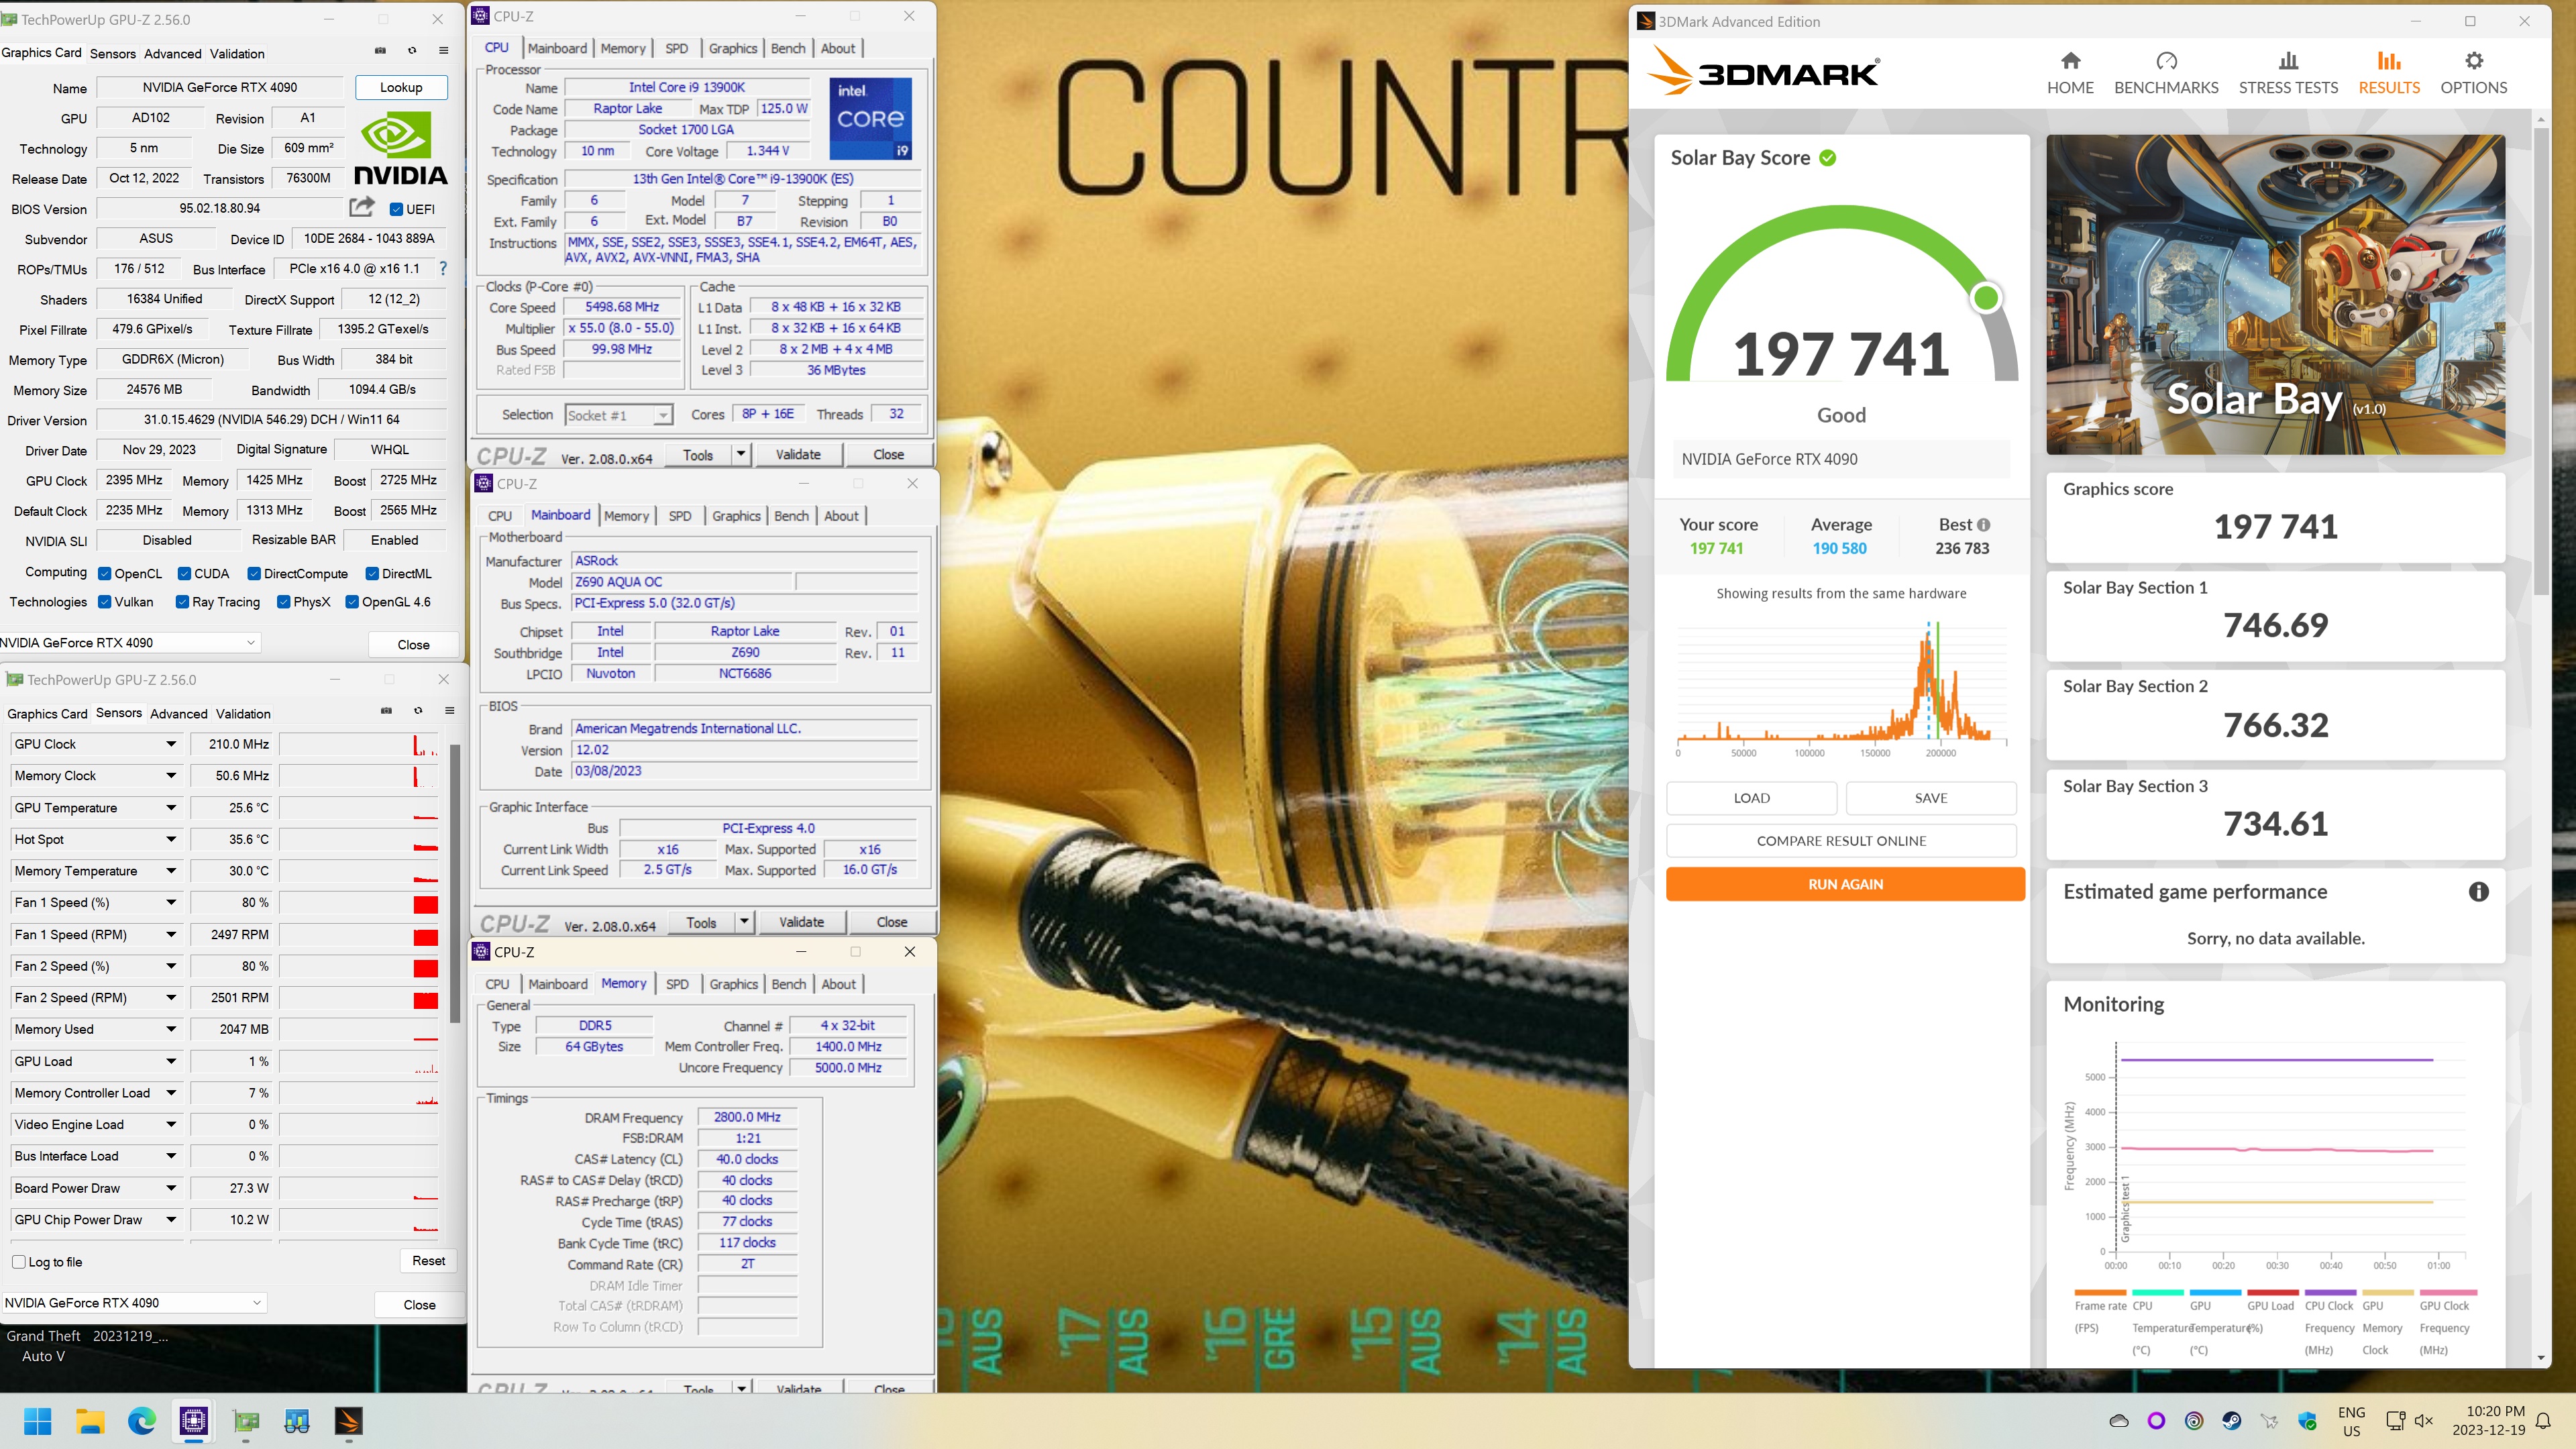Open Hot Spot sensor dropdown arrow
Image resolution: width=2576 pixels, height=1449 pixels.
point(171,840)
